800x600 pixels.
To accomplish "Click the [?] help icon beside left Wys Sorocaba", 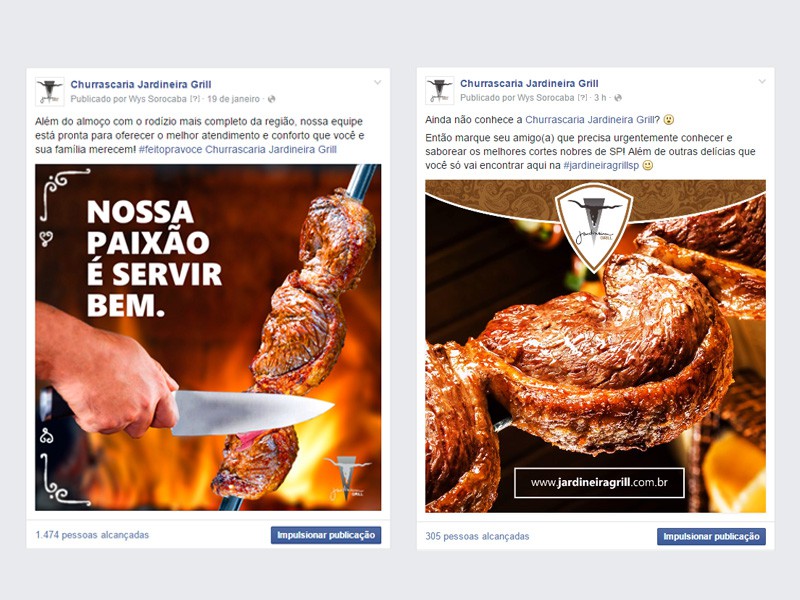I will pyautogui.click(x=195, y=99).
